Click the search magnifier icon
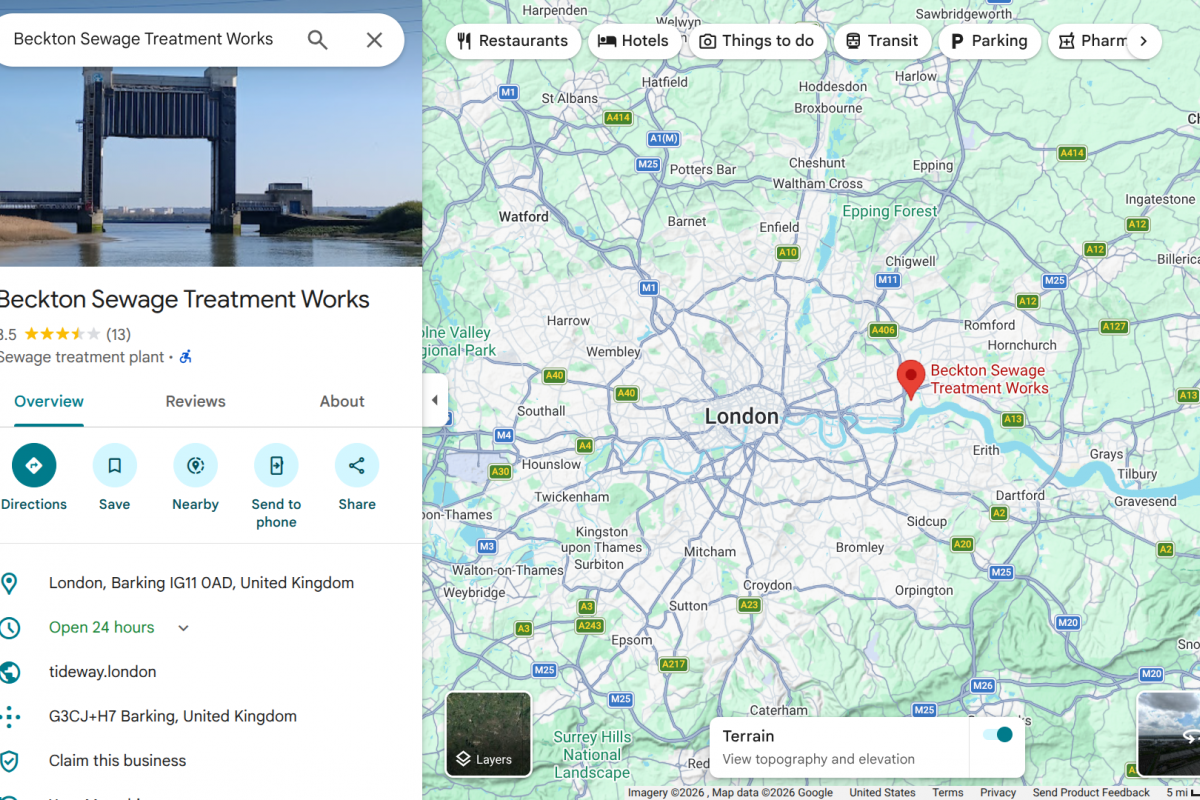Screen dimensions: 1200x800 (317, 40)
